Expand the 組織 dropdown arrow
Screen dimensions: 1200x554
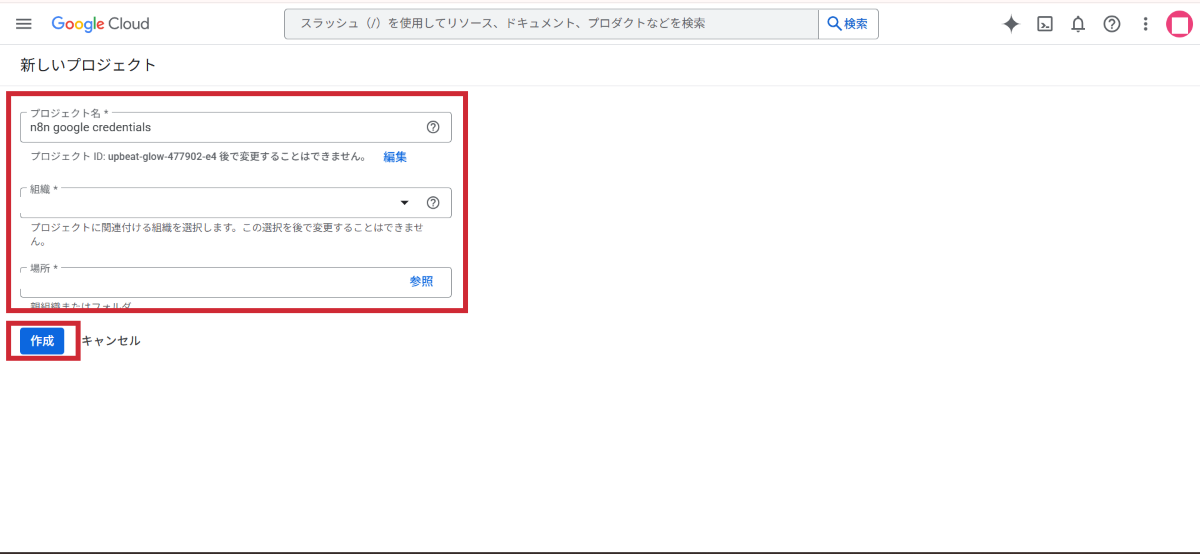405,203
